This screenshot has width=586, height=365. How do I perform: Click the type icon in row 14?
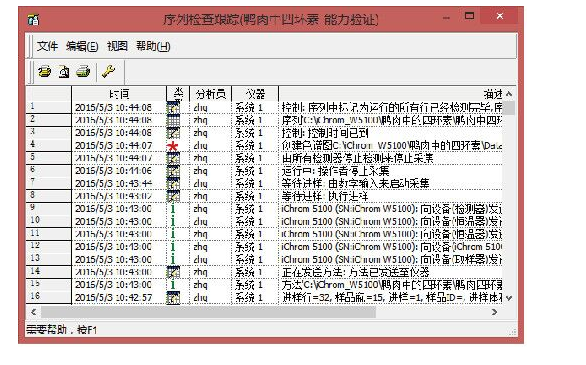173,272
